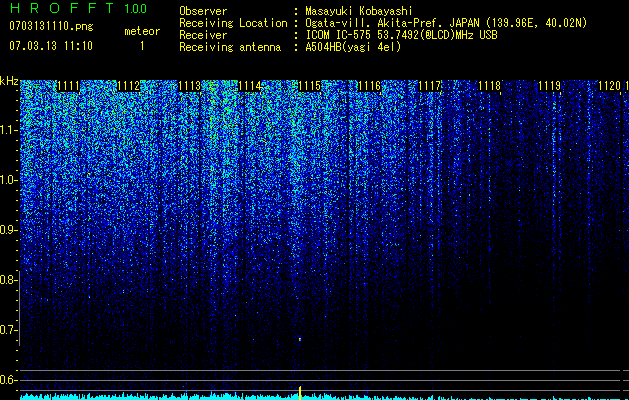Click the 0.6 kHz frequency tick label
The image size is (629, 400).
pos(8,380)
